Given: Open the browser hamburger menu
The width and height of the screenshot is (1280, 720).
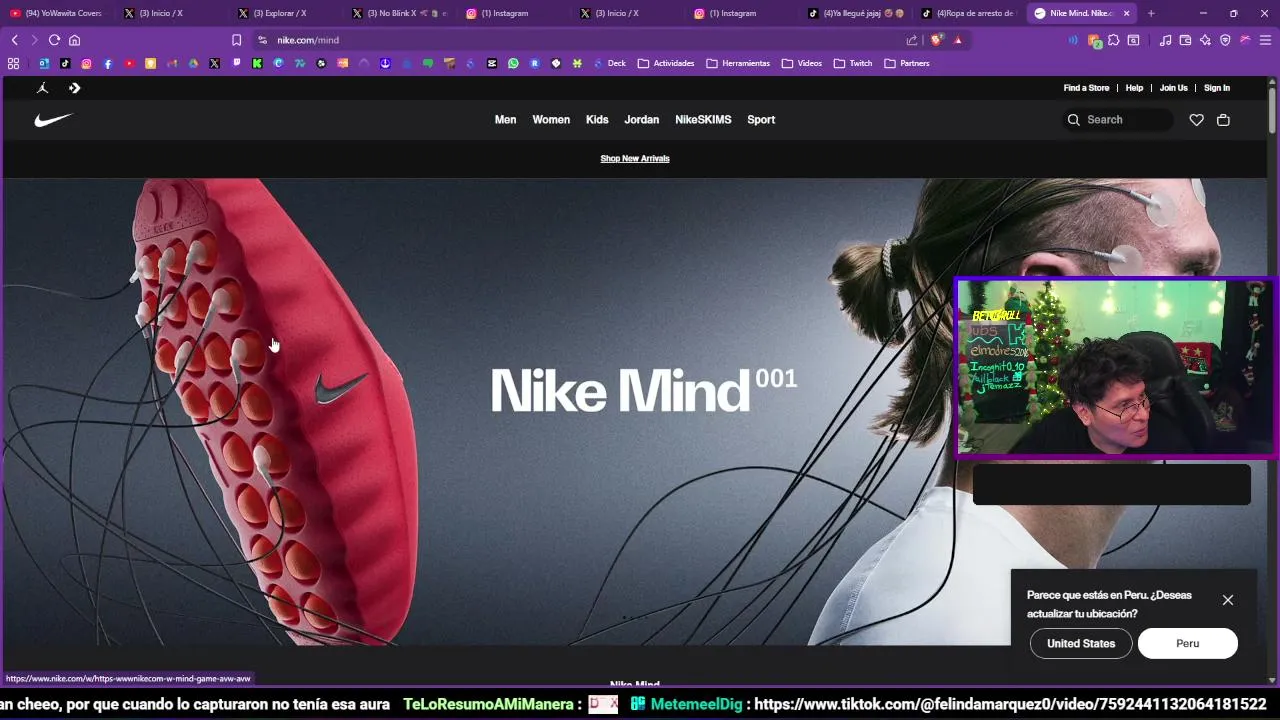Looking at the screenshot, I should (1265, 40).
